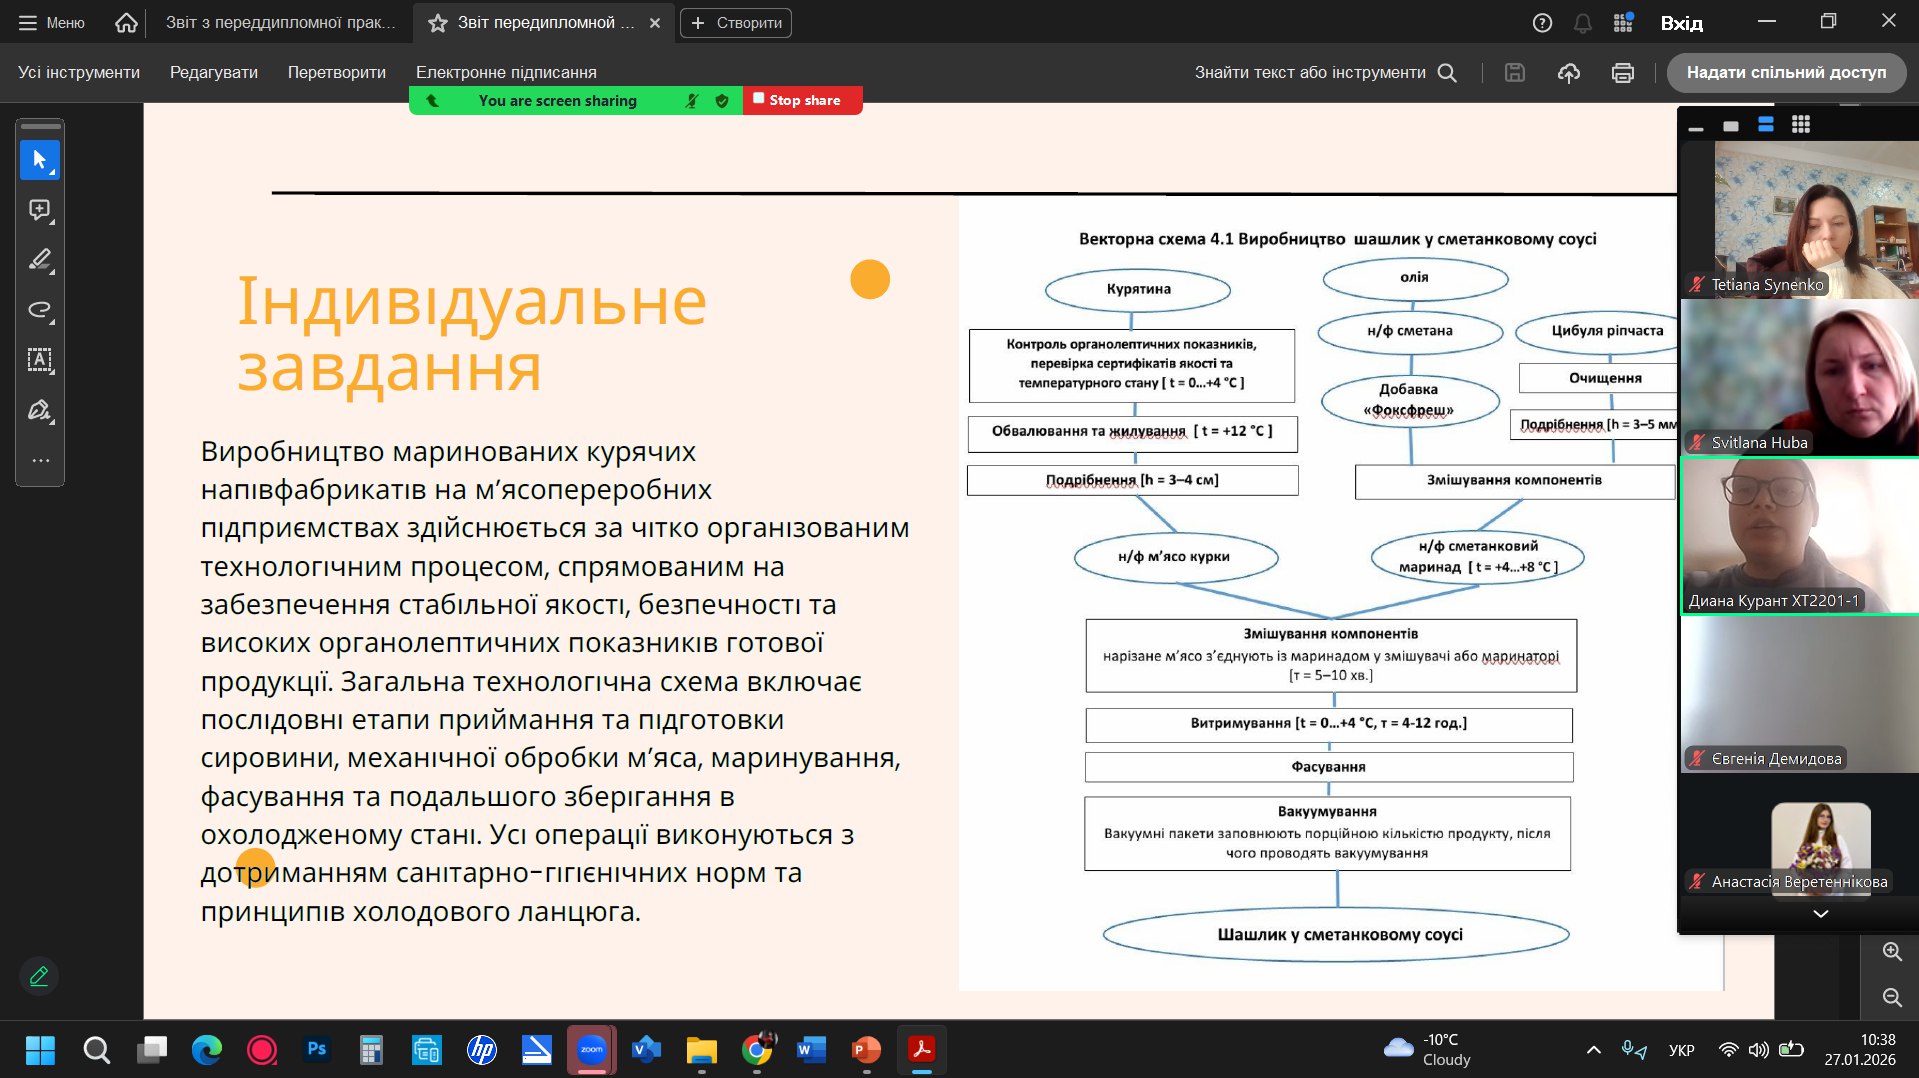1919x1078 pixels.
Task: Open the notifications bell
Action: click(1582, 23)
